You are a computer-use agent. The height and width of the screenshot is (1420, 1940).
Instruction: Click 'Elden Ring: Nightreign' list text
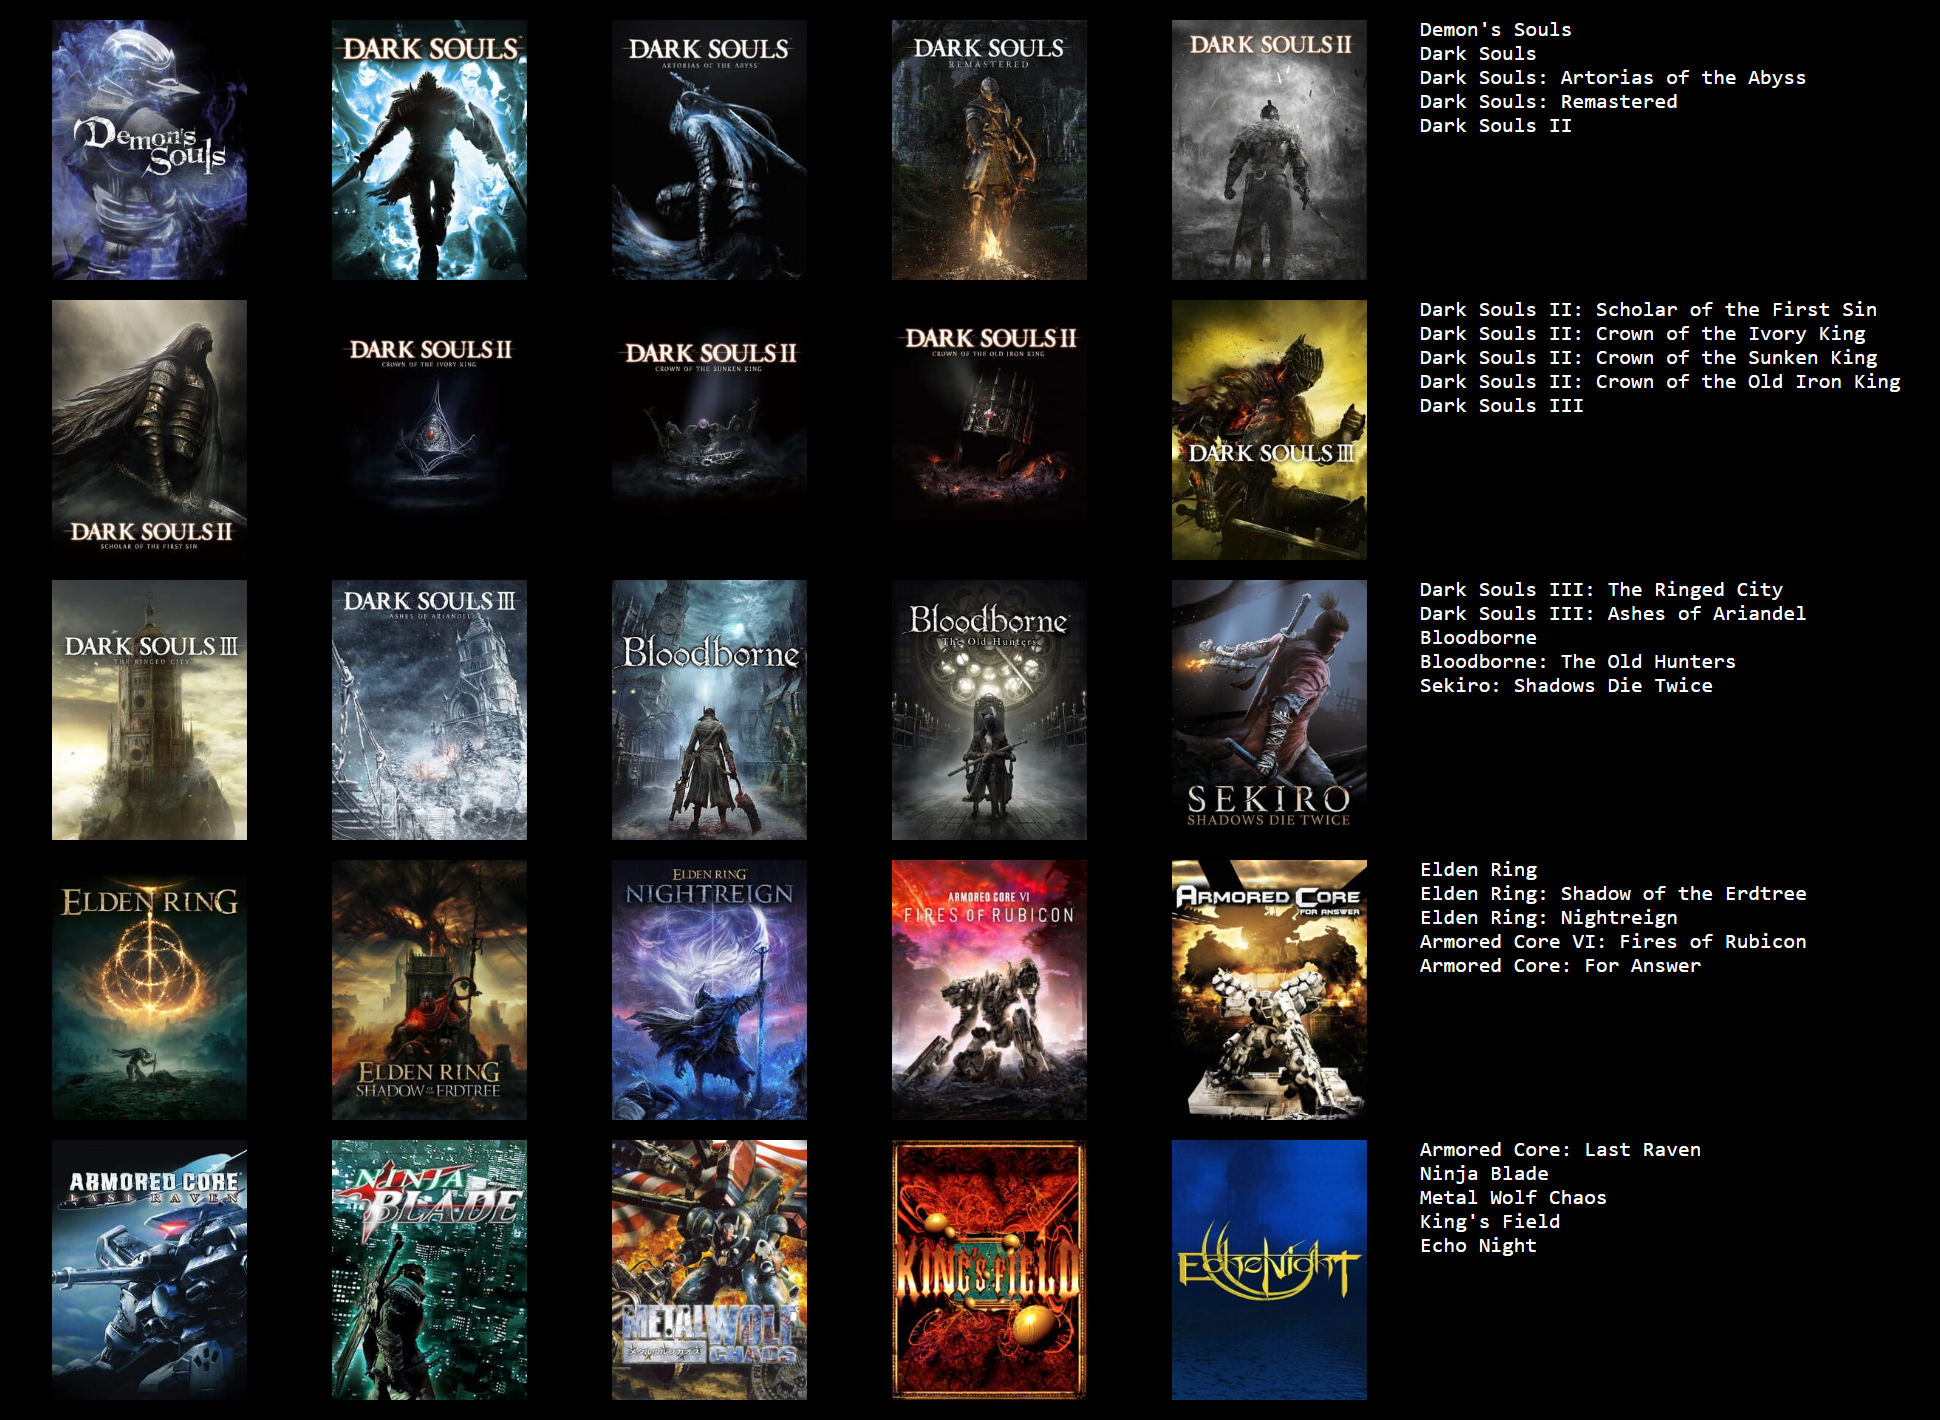point(1548,918)
